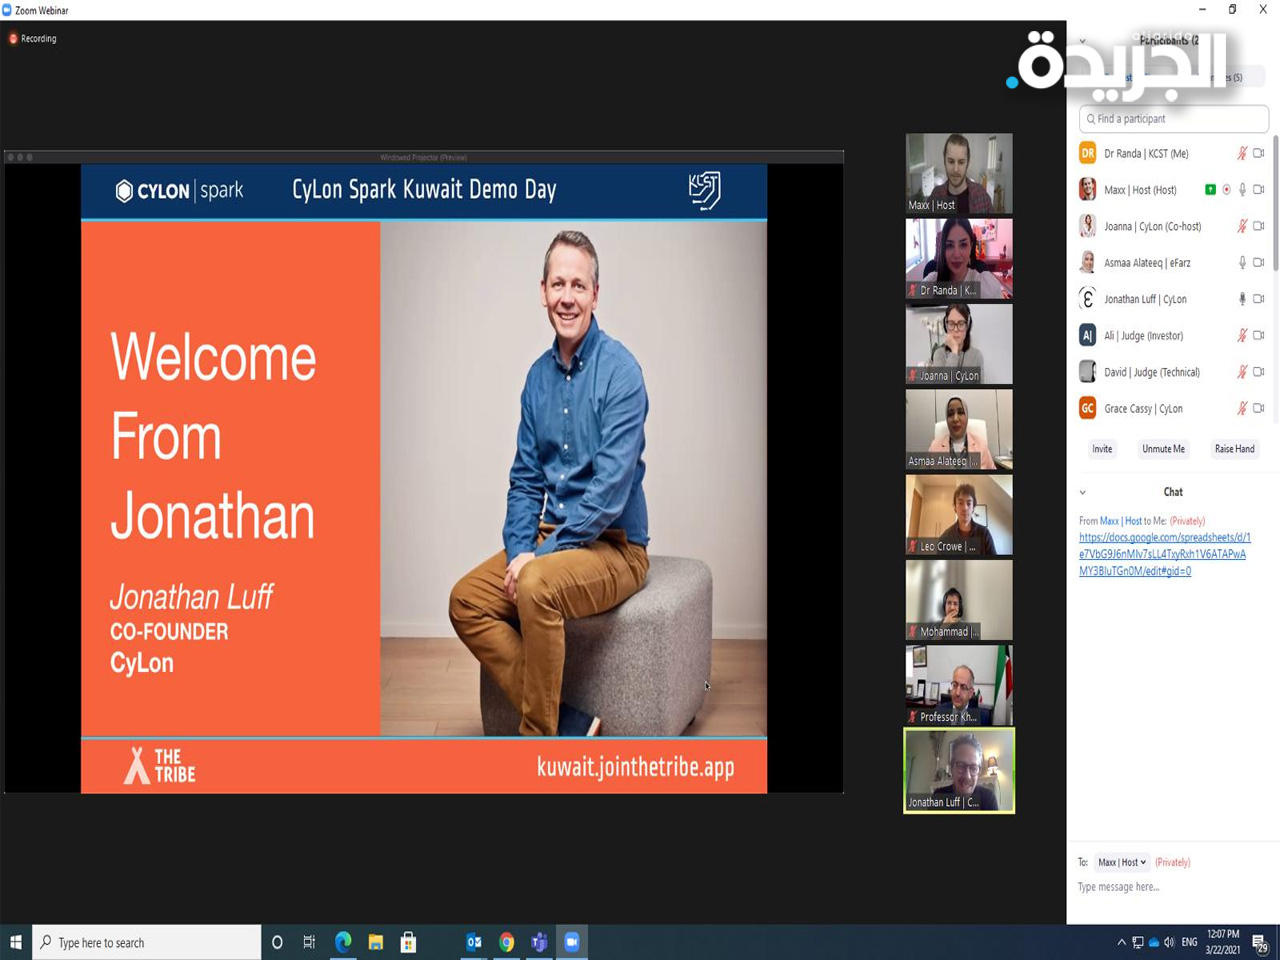This screenshot has height=960, width=1280.
Task: Collapse the Chat panel chevron
Action: (1082, 492)
